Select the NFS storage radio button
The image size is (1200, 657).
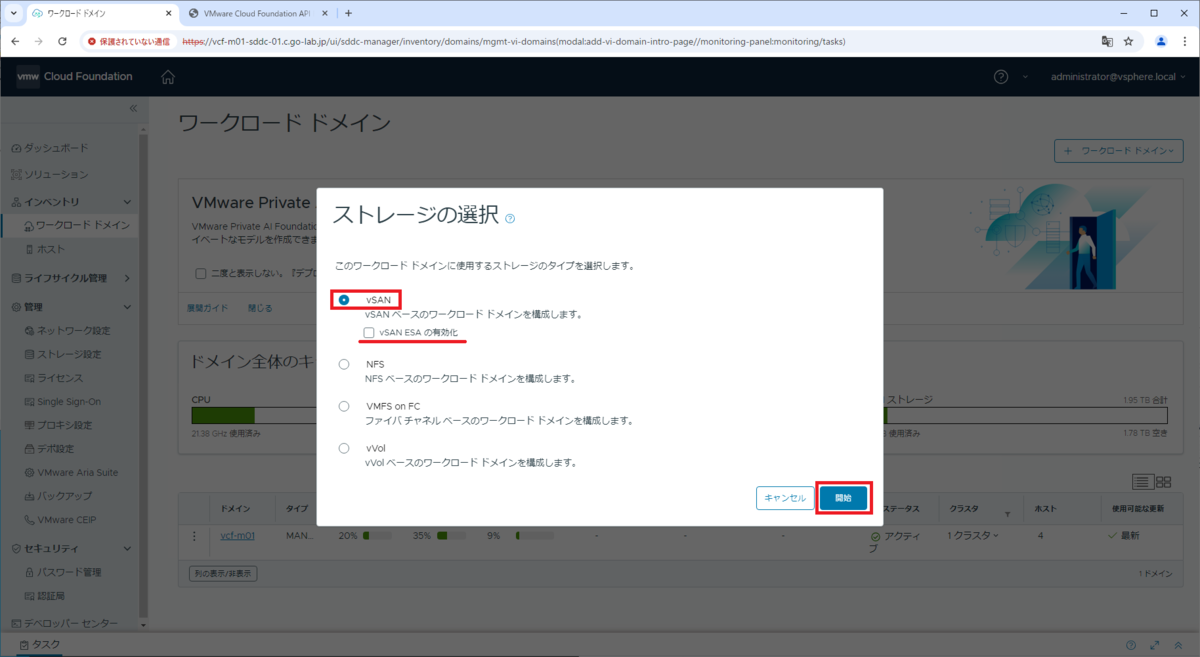tap(344, 364)
